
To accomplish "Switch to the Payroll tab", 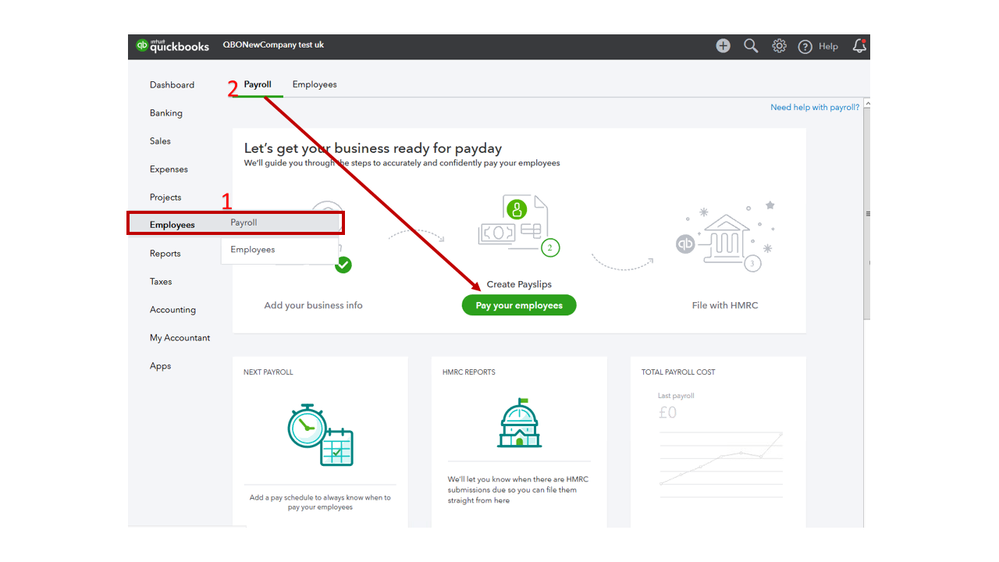I will coord(257,84).
